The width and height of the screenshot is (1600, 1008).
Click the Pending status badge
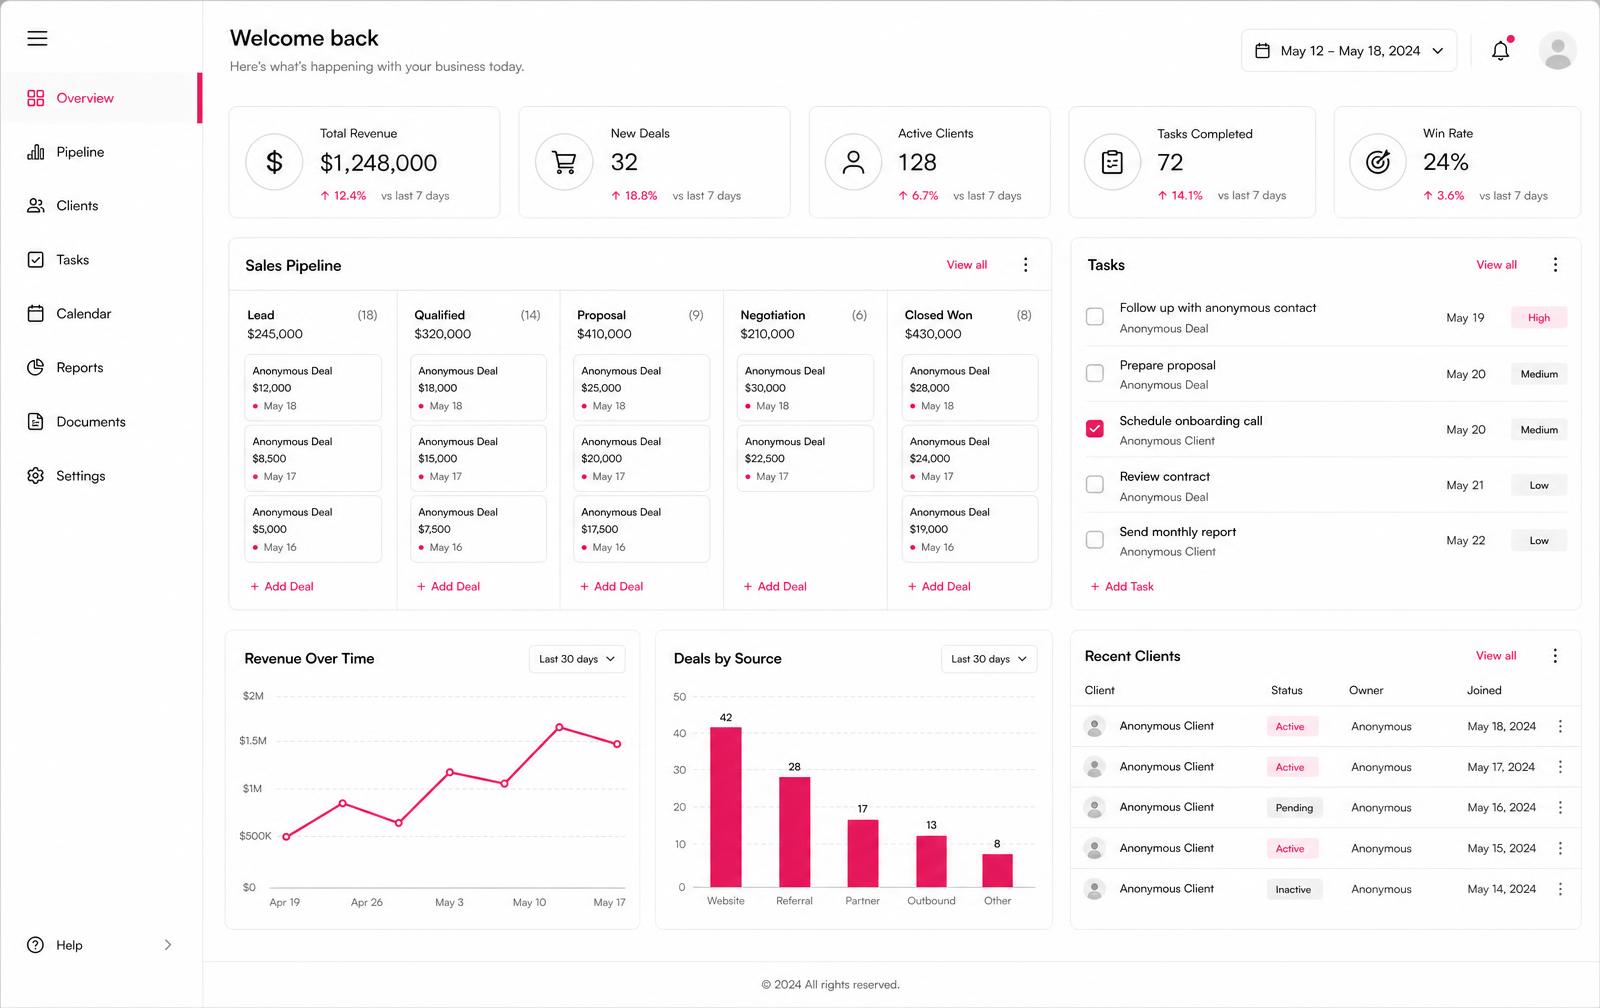coord(1294,808)
